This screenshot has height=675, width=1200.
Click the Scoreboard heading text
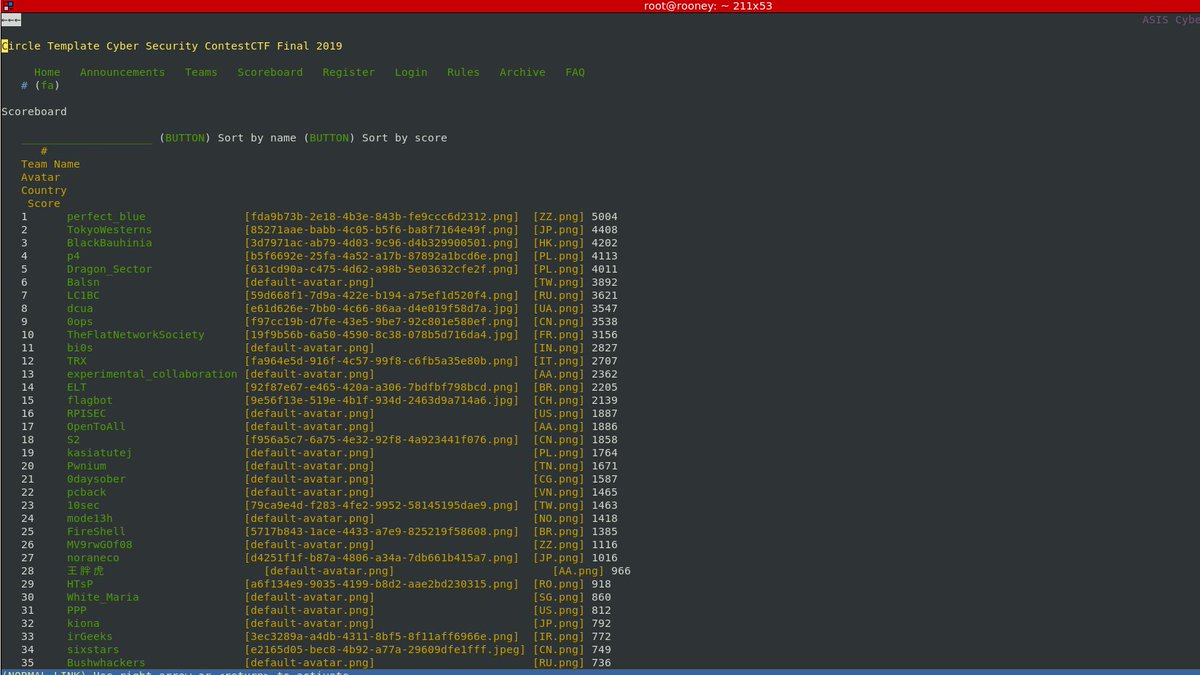pyautogui.click(x=34, y=111)
